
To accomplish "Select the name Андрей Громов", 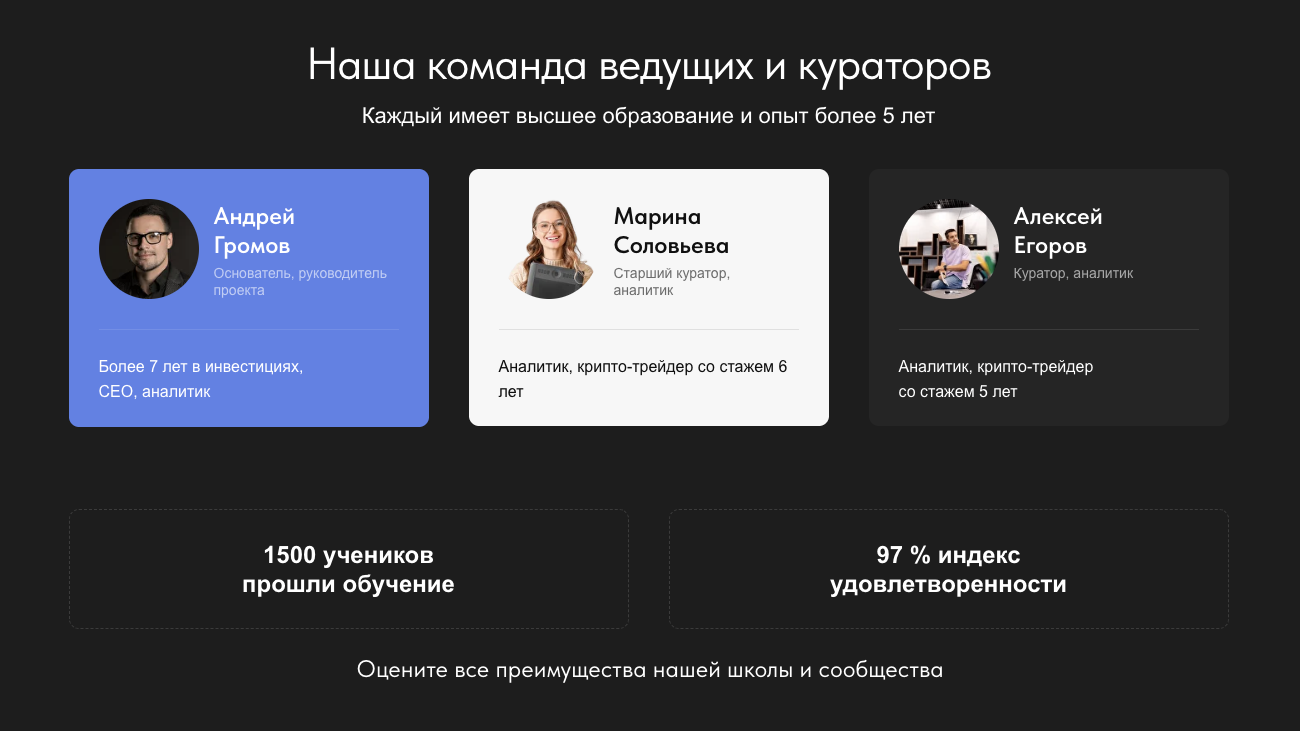I will 254,231.
